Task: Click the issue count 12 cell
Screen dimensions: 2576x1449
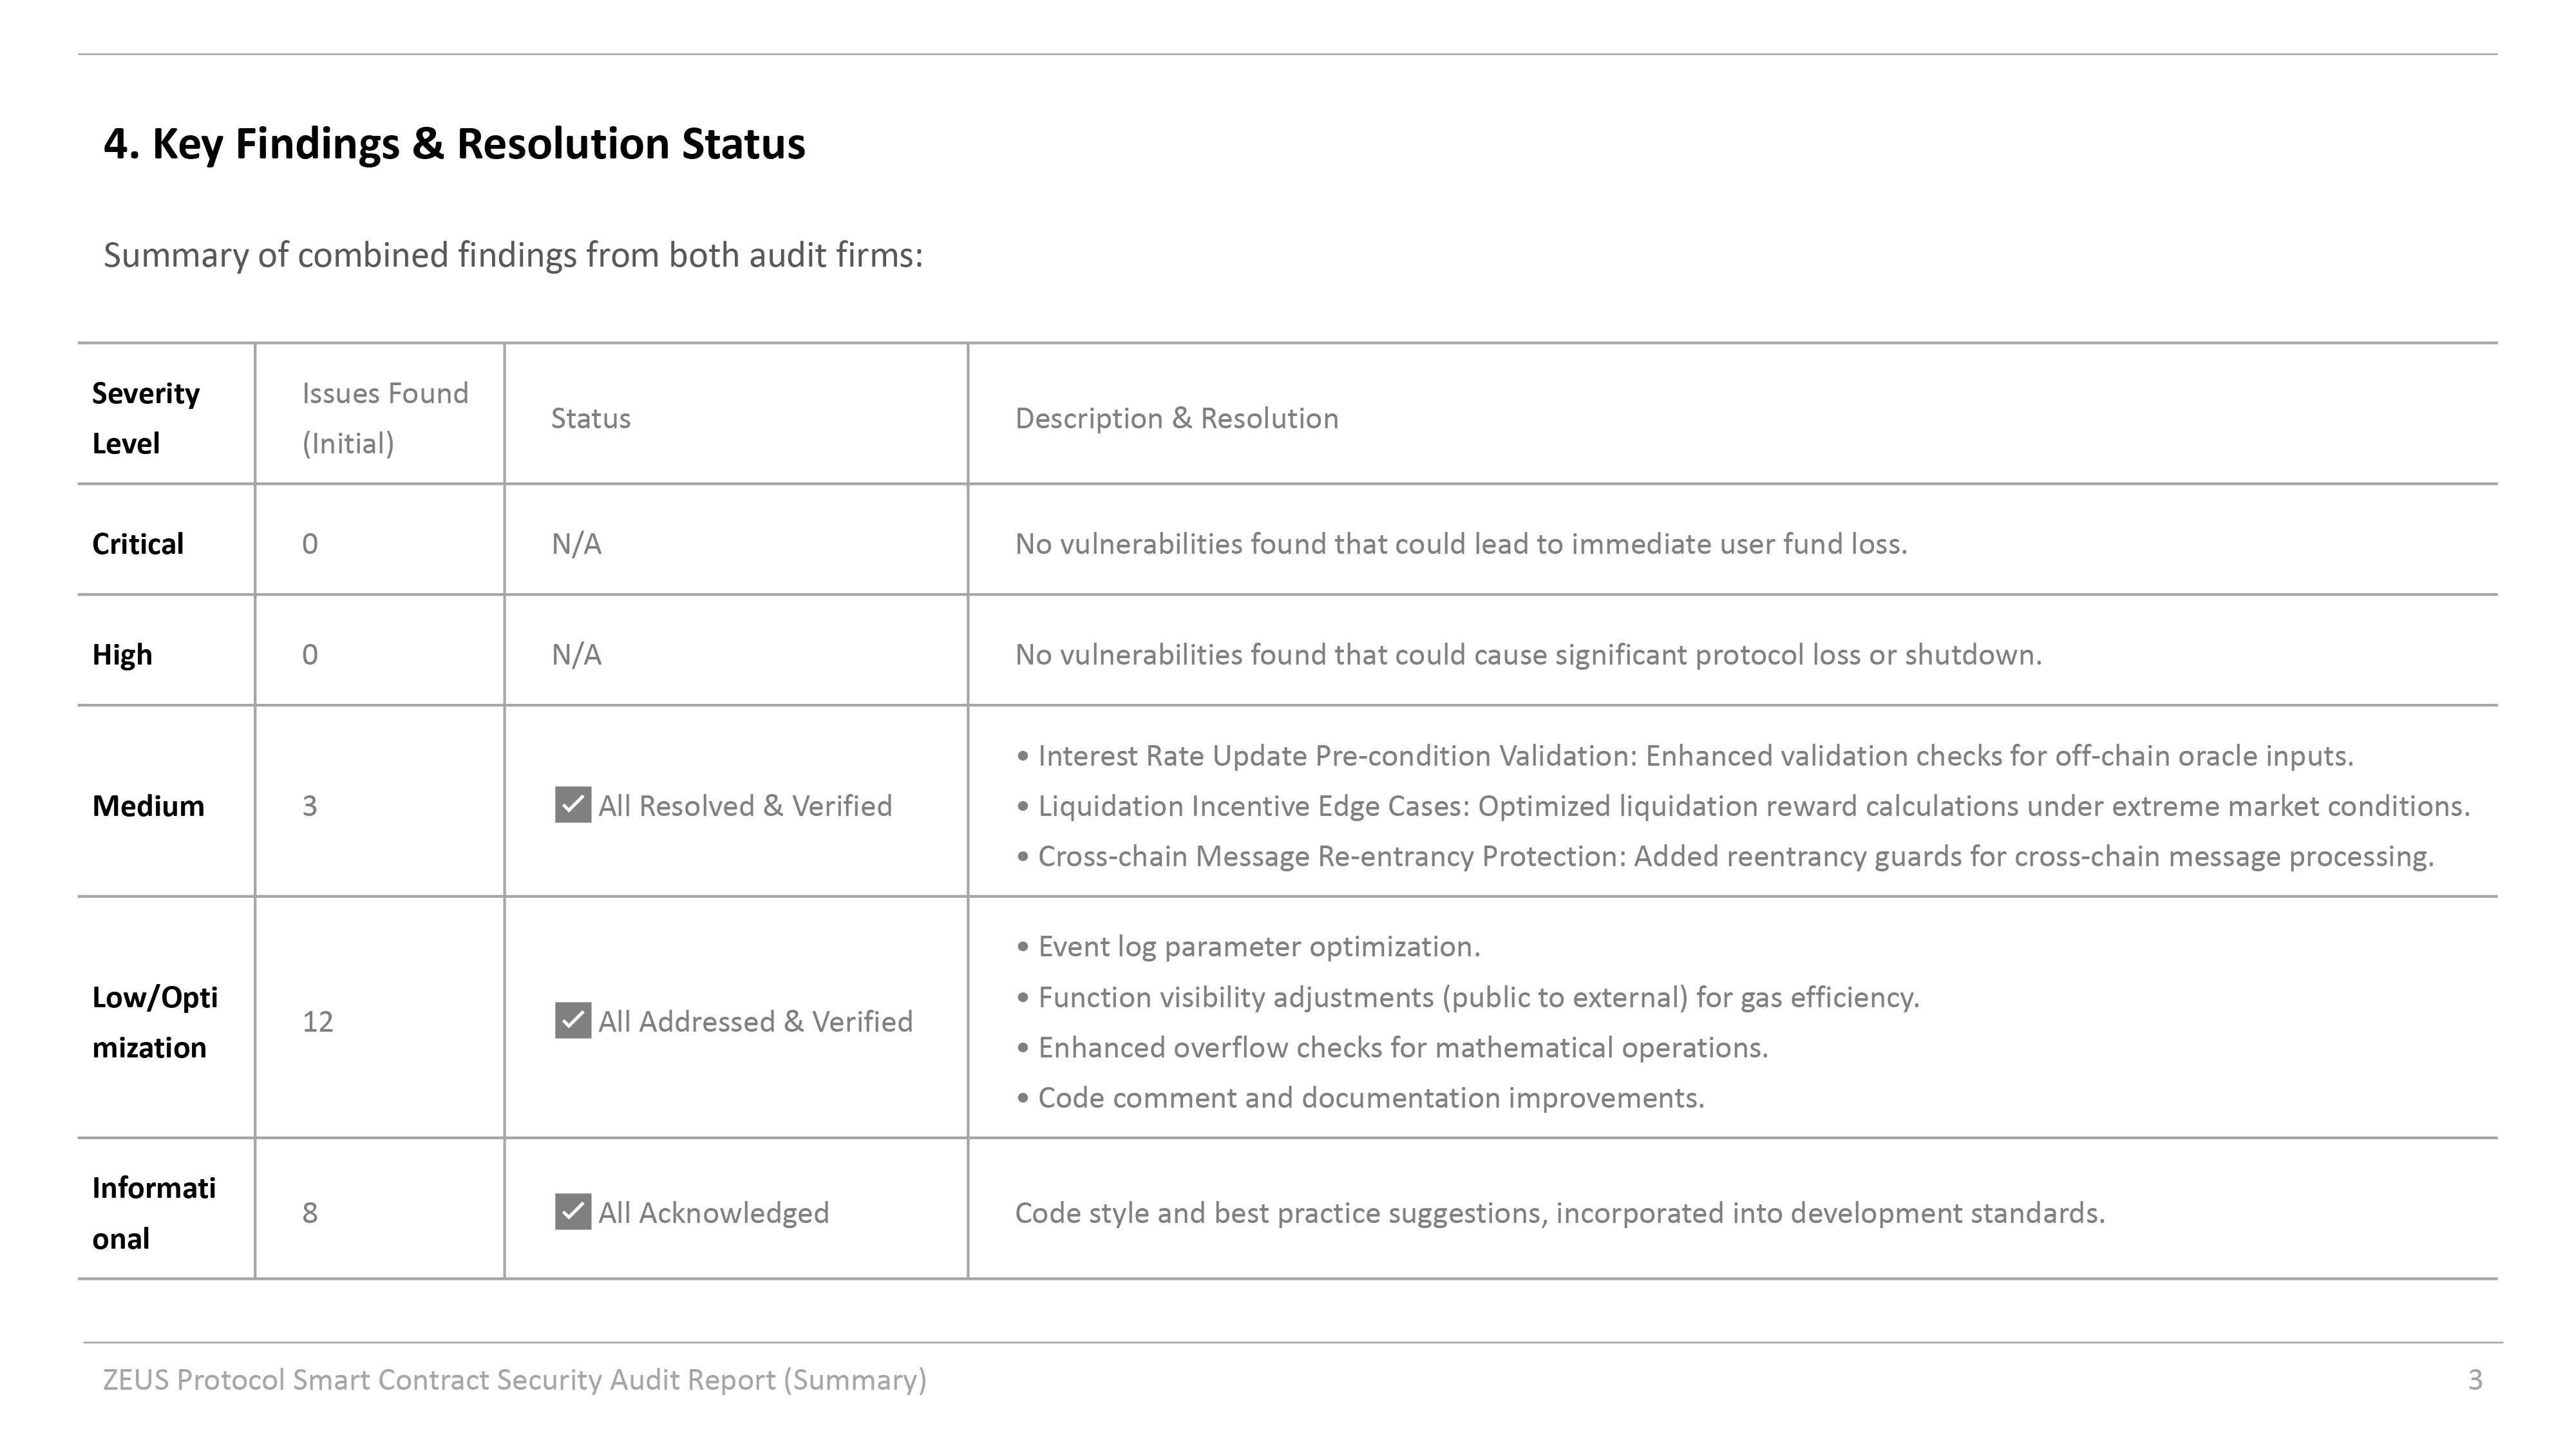Action: (318, 1022)
